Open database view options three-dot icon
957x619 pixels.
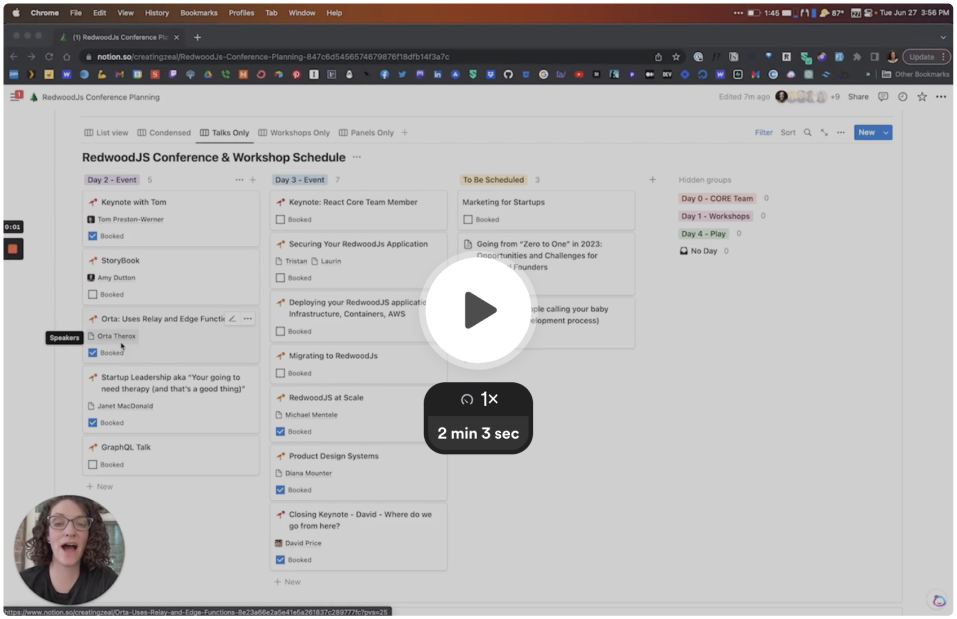coord(840,132)
